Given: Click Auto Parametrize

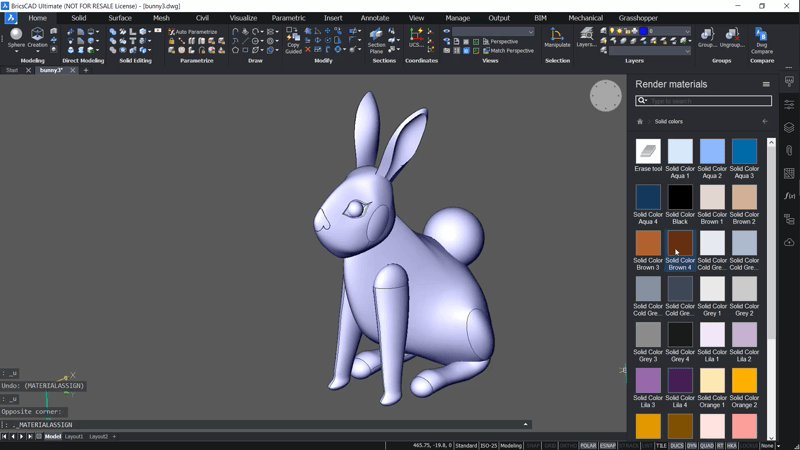Looking at the screenshot, I should [x=193, y=32].
